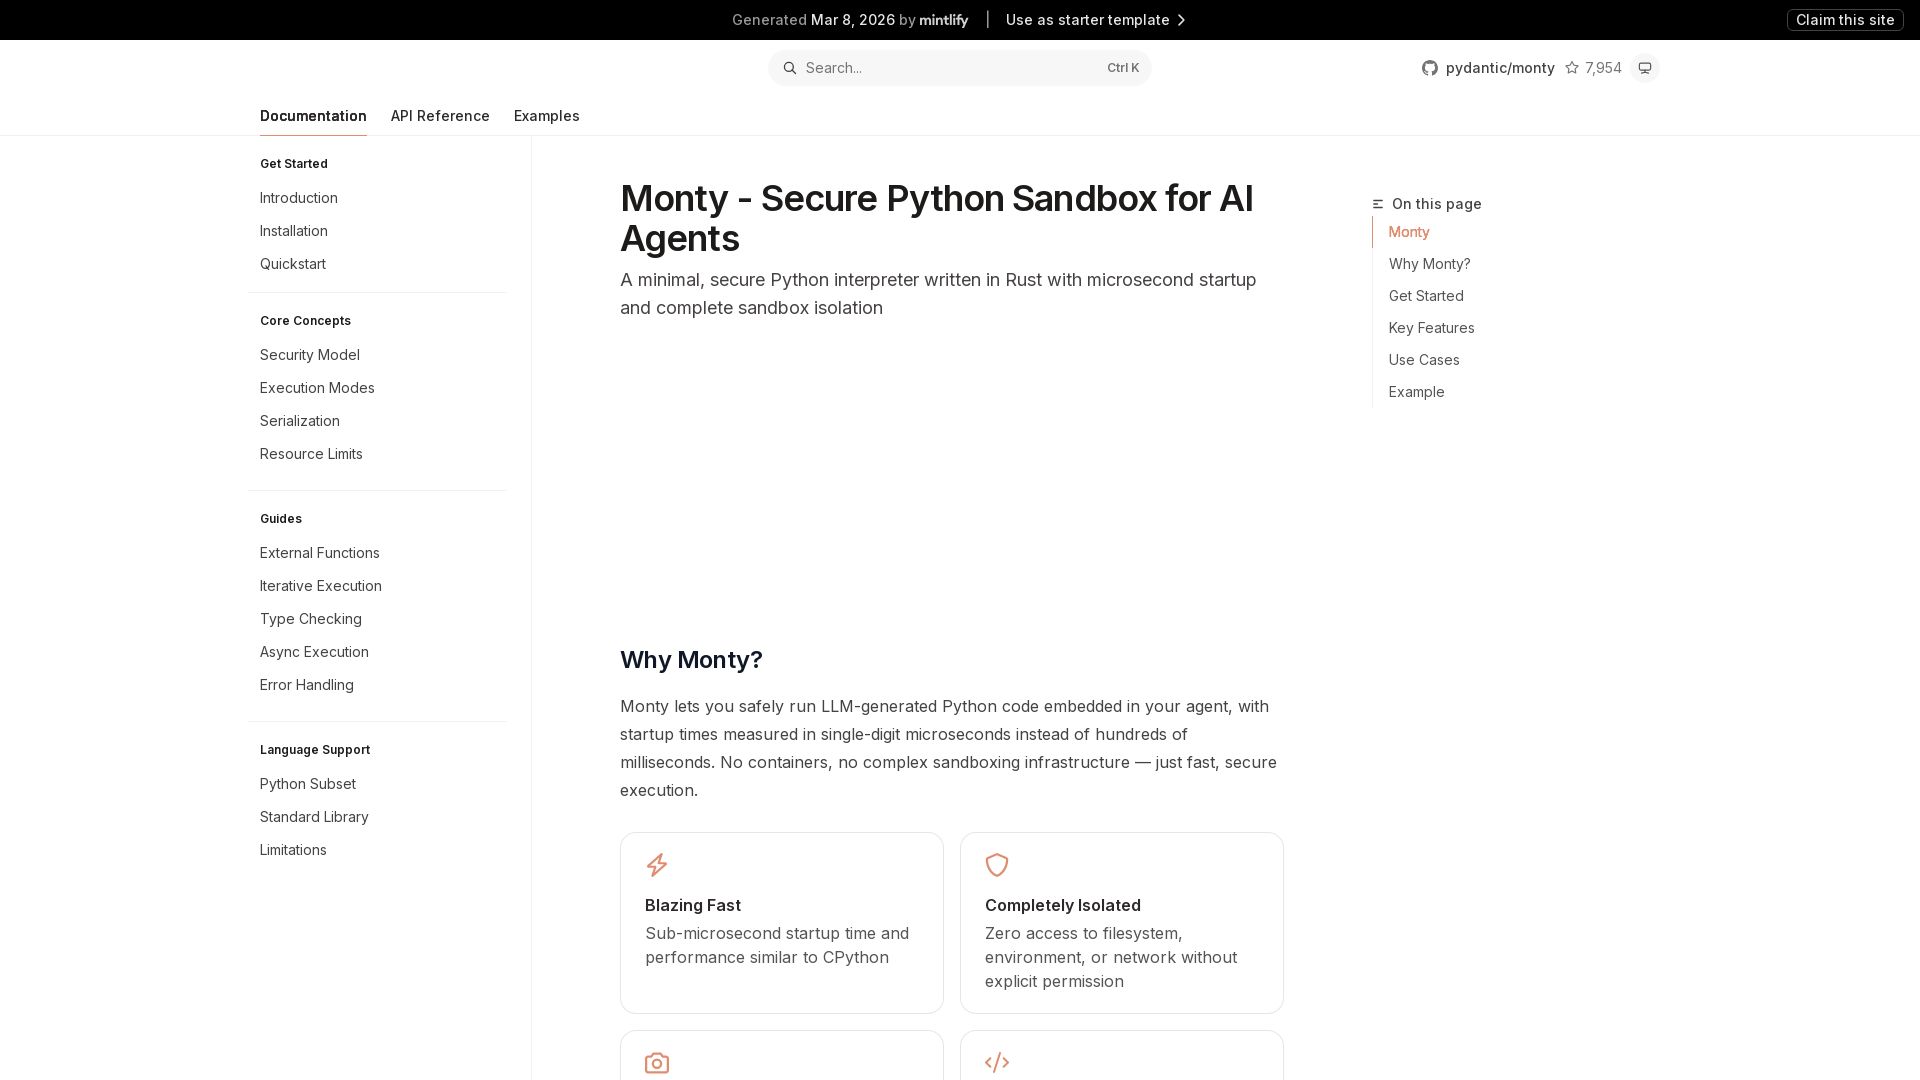Jump to Use Cases section

(1424, 360)
